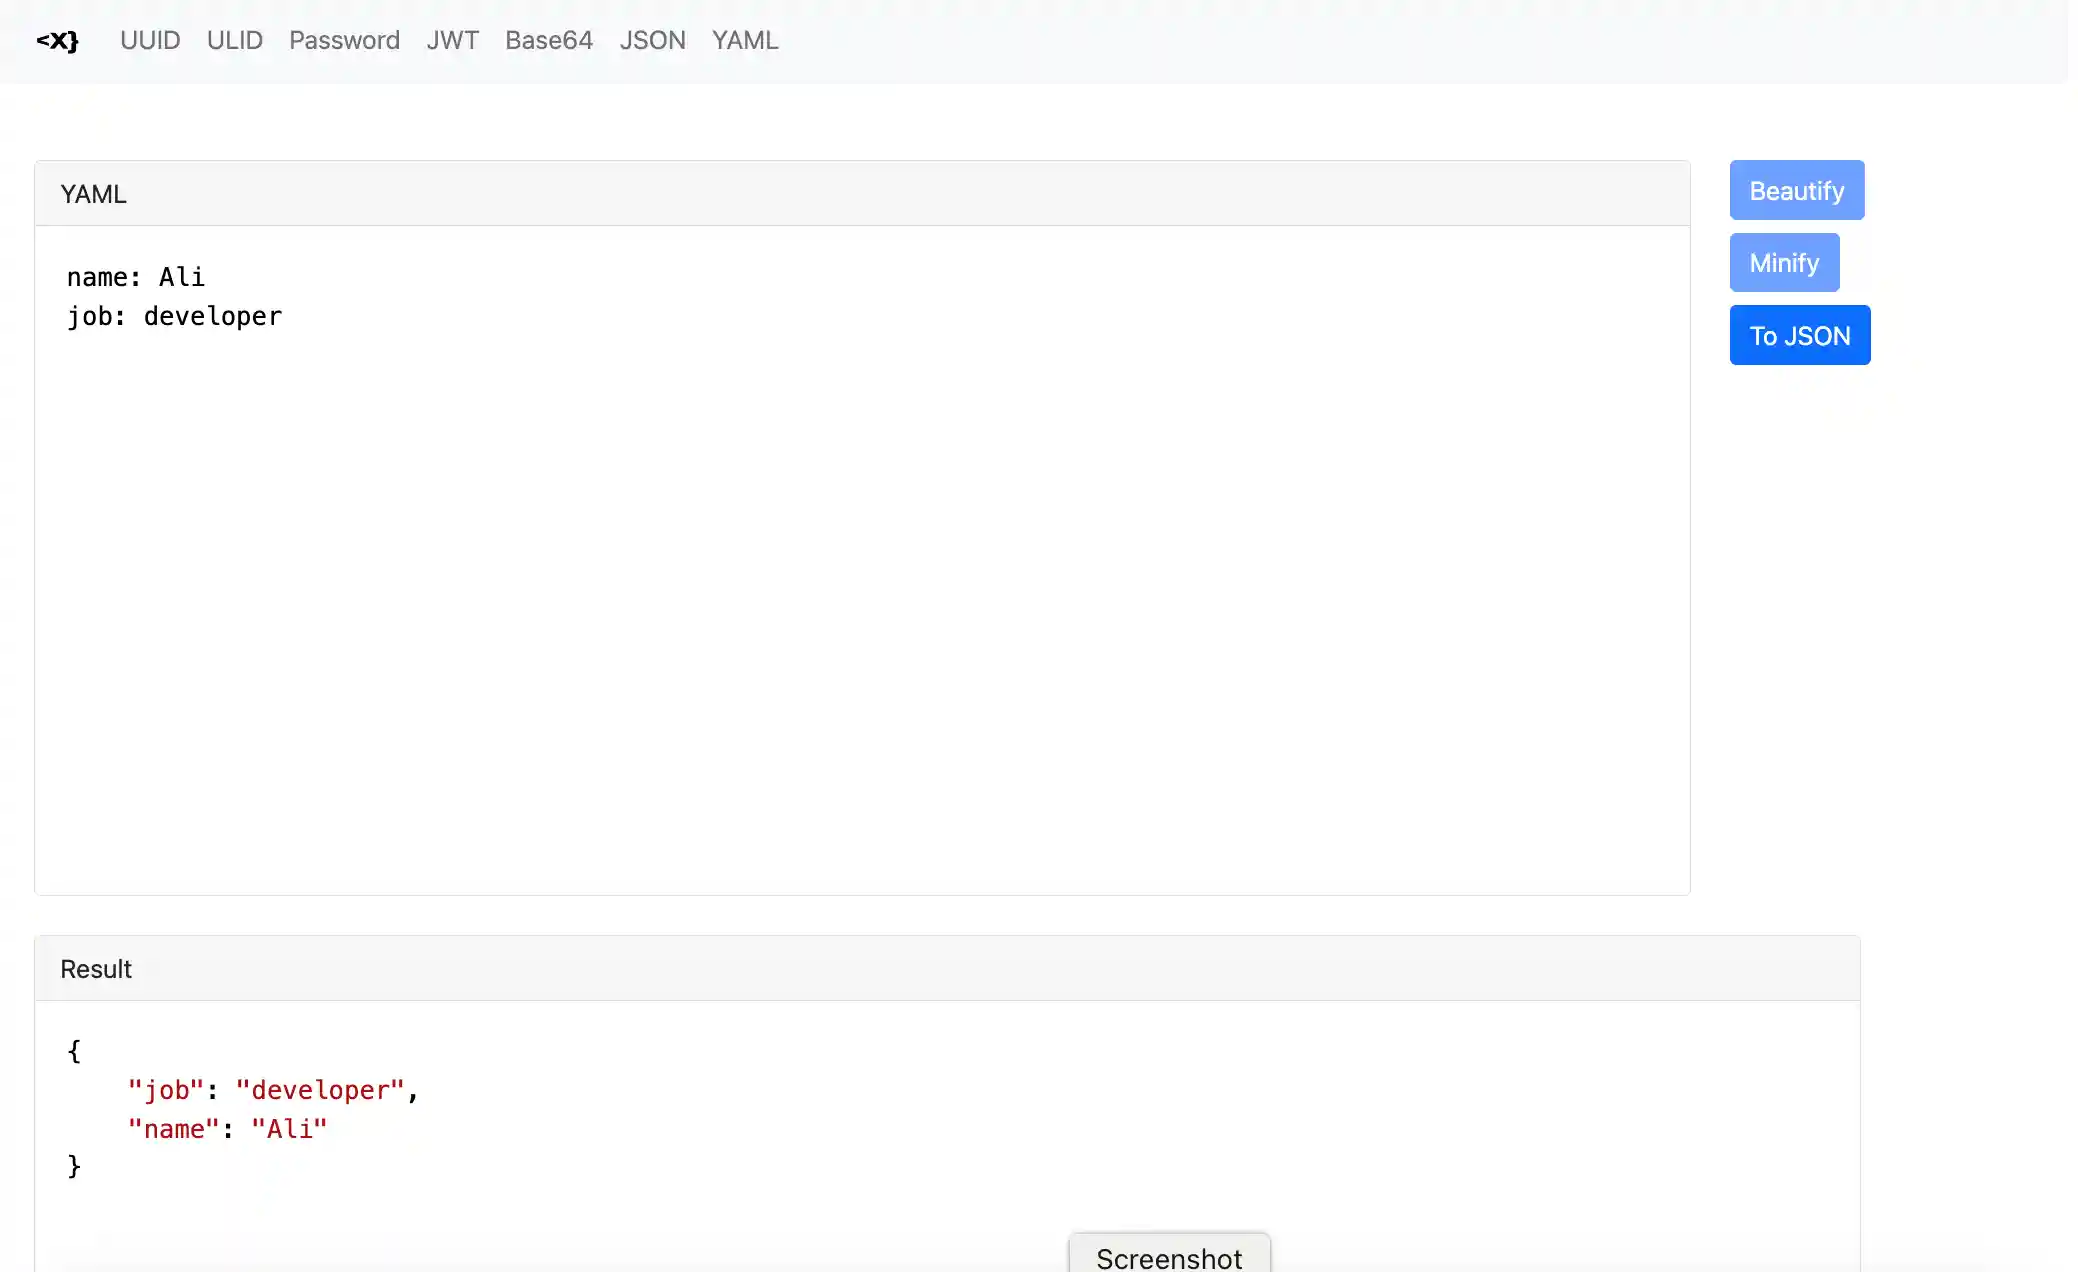Click the closing brace in the Result output
This screenshot has height=1272, width=2078.
74,1166
